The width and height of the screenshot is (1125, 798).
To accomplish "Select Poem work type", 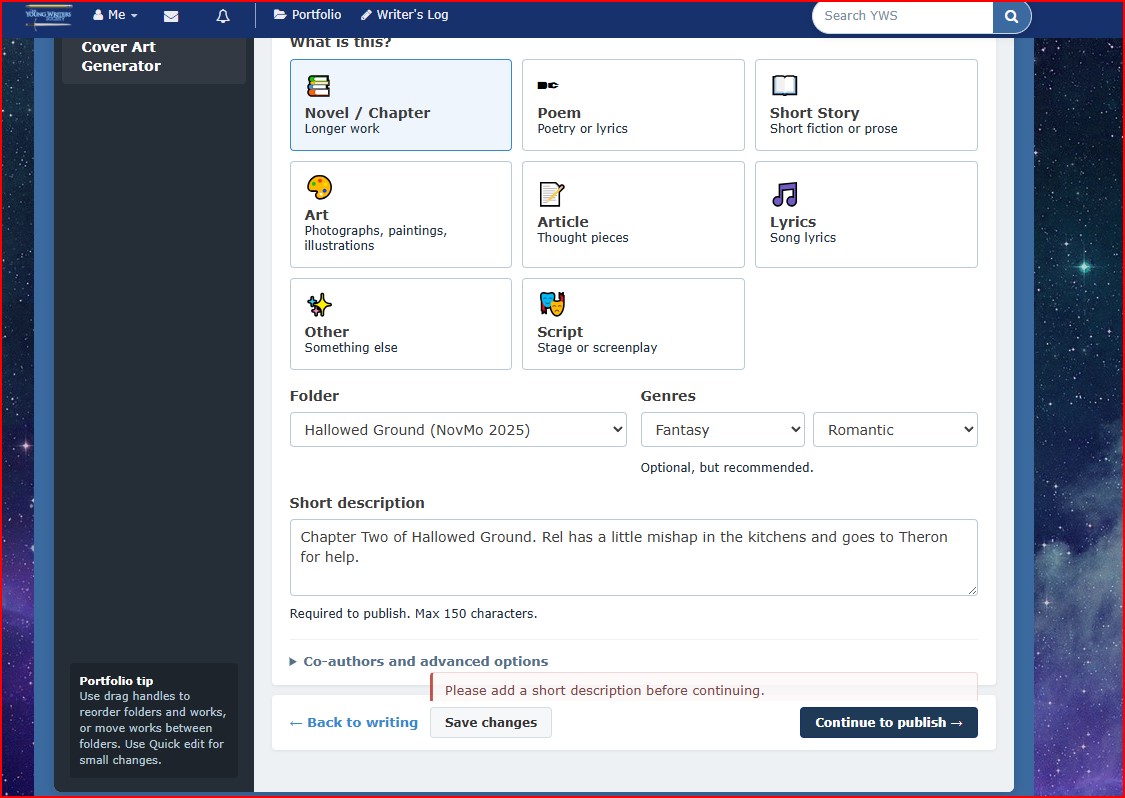I will coord(633,105).
